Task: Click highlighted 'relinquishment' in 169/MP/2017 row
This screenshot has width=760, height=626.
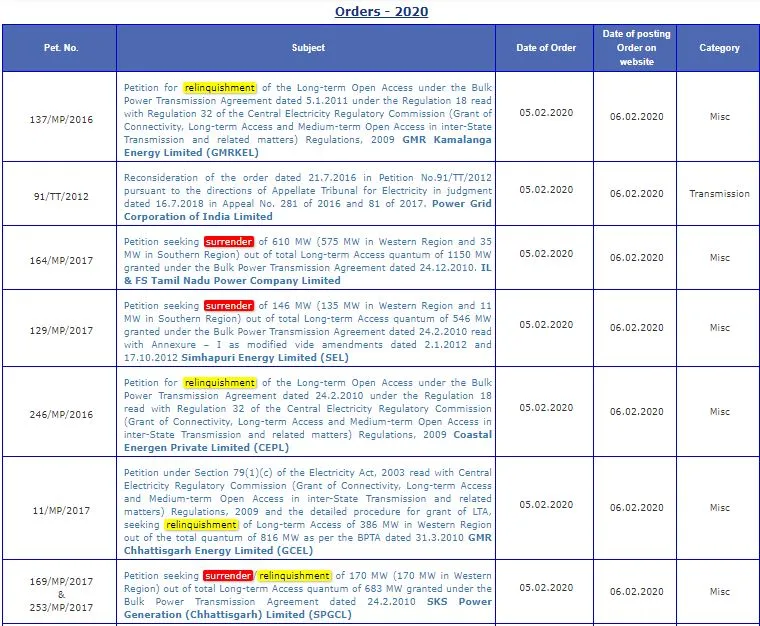Action: (294, 575)
